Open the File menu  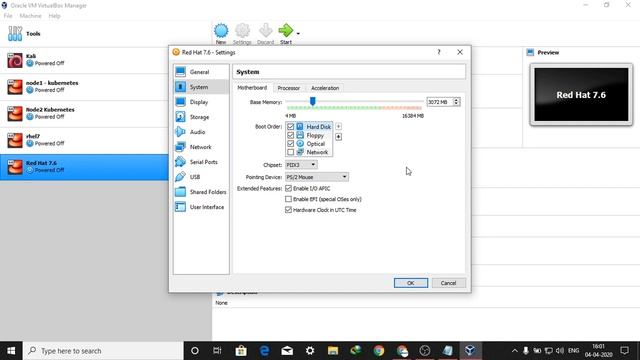[8, 16]
